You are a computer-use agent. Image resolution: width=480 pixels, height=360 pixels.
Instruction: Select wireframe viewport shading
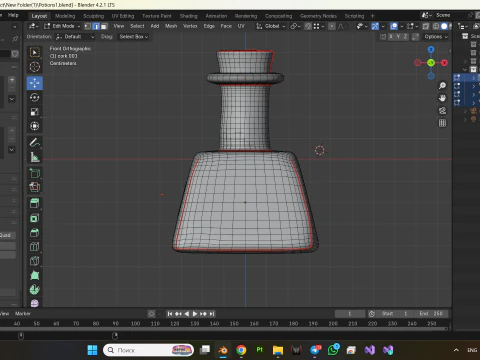436,26
